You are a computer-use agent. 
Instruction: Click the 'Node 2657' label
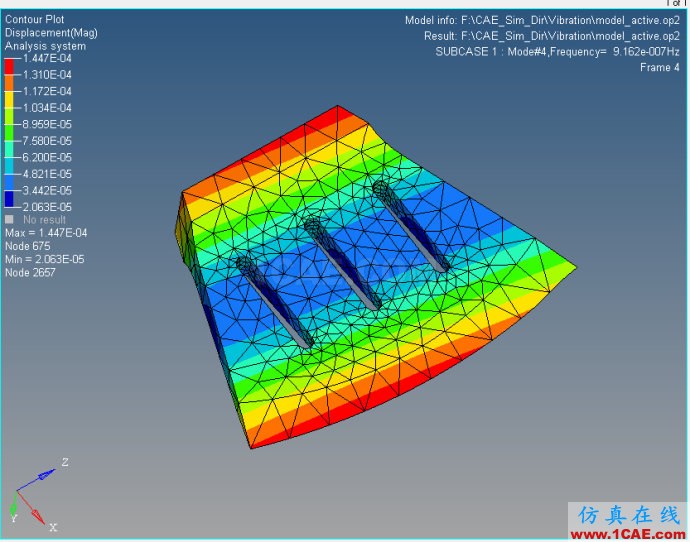tap(30, 273)
